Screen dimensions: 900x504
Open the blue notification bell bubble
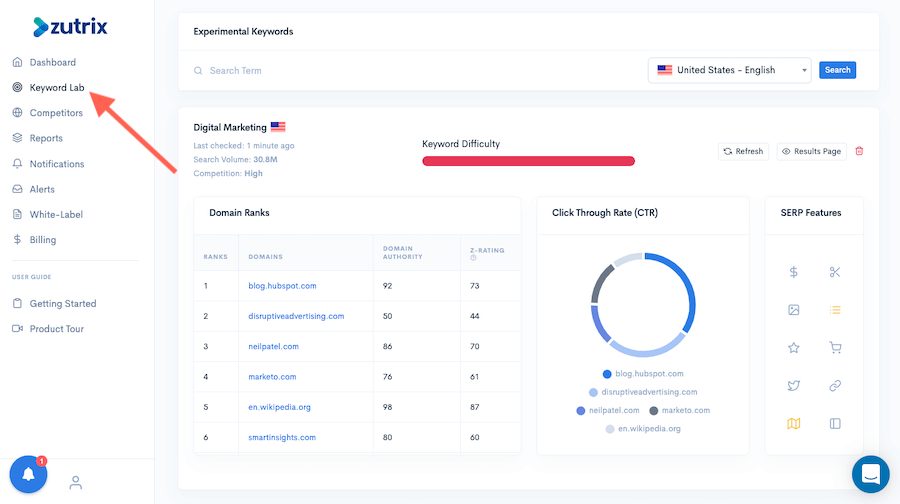pos(28,474)
